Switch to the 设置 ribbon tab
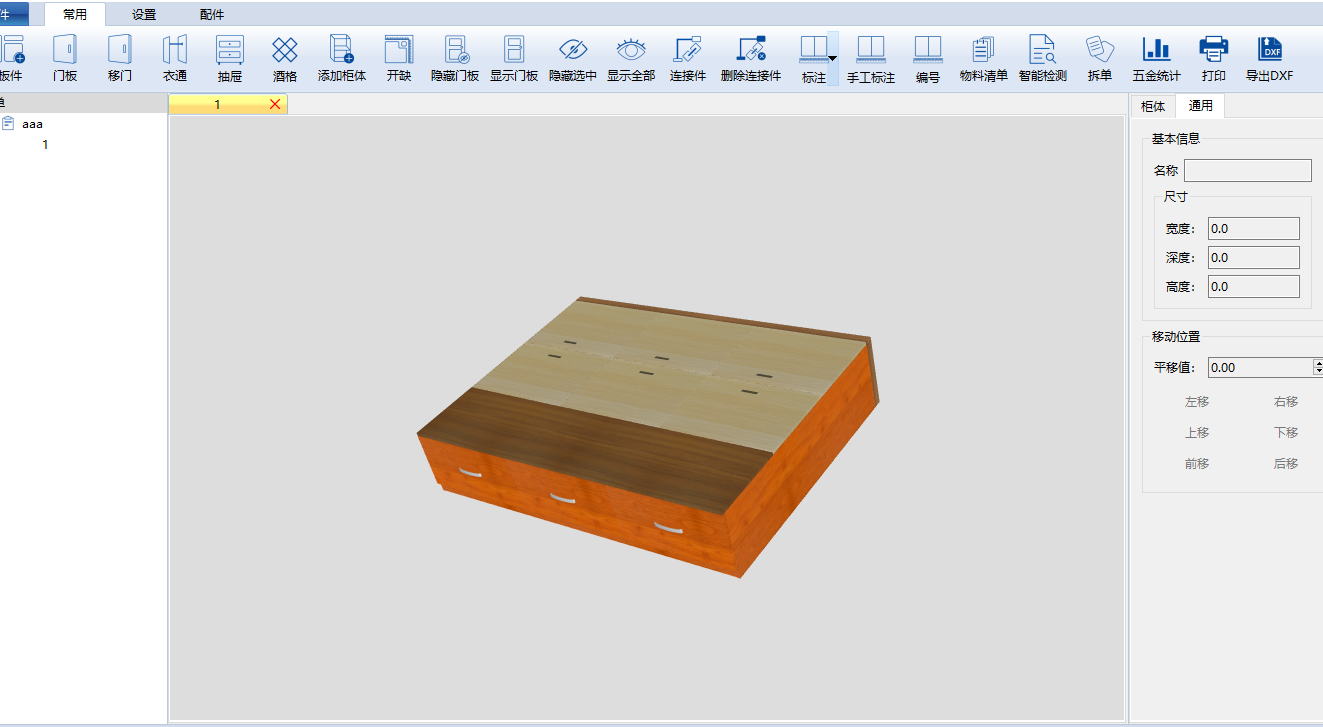 tap(144, 15)
